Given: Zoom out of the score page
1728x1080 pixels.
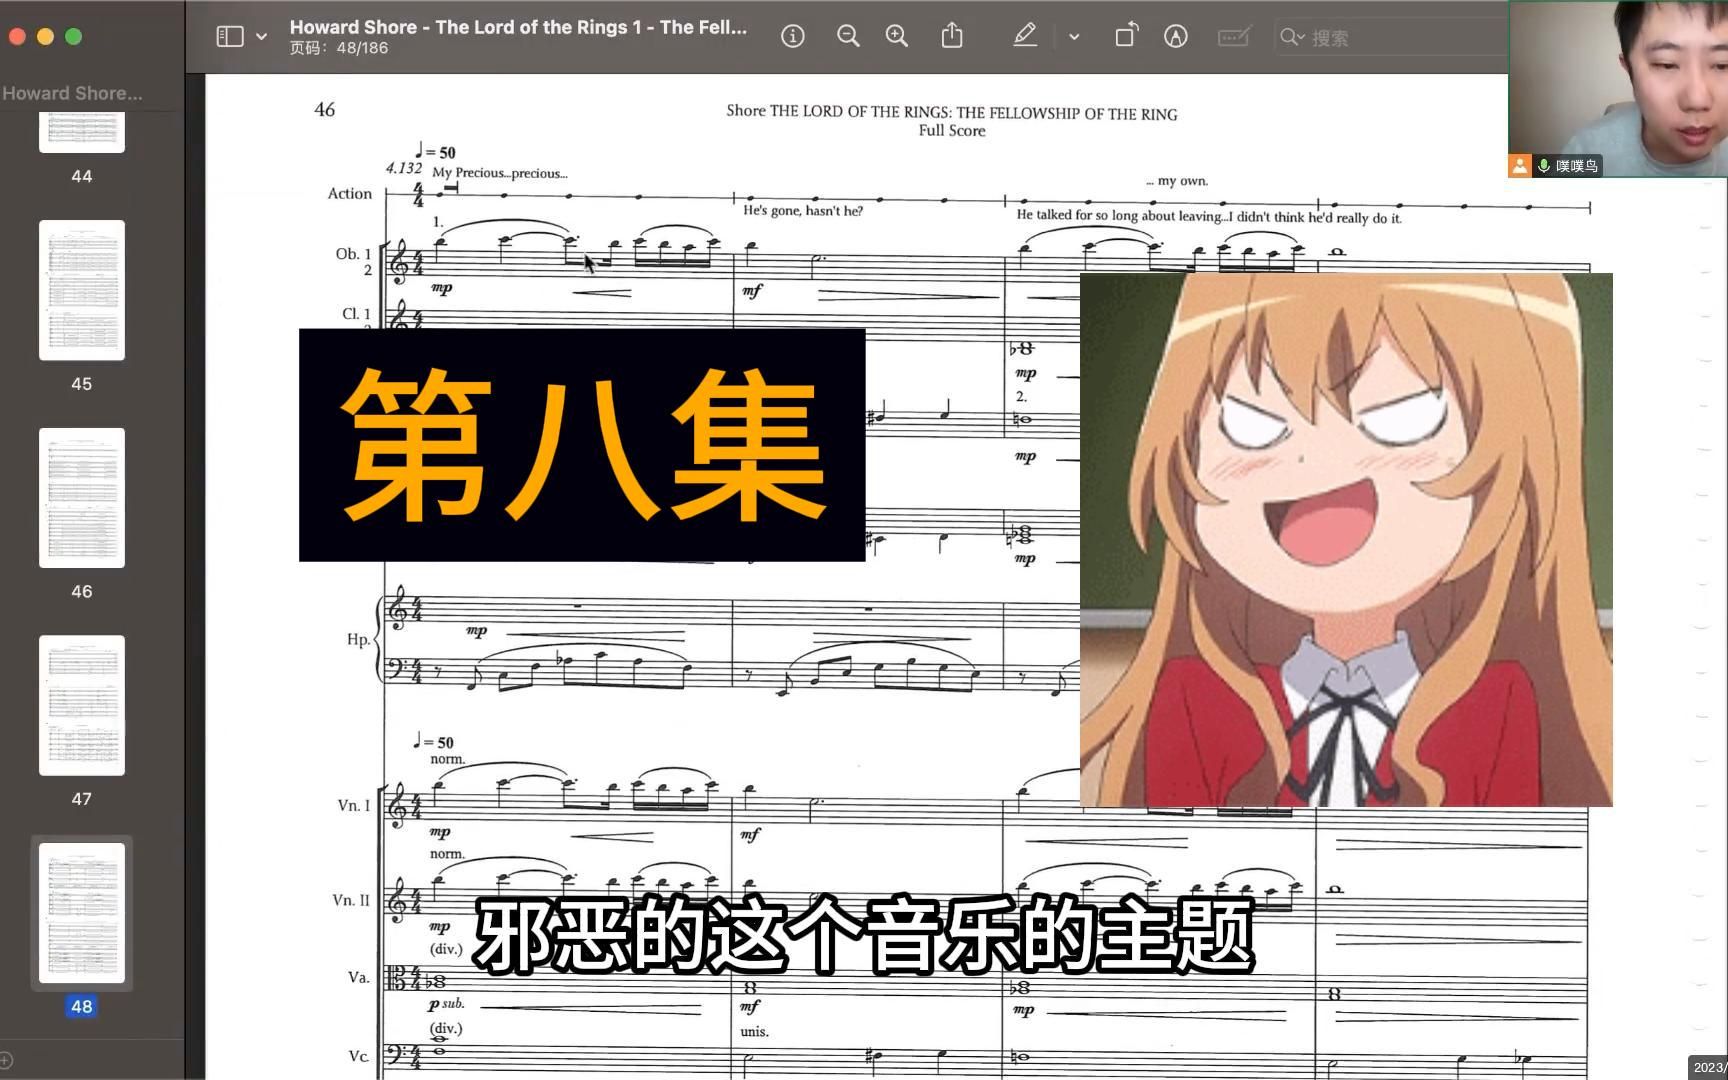Looking at the screenshot, I should pyautogui.click(x=848, y=36).
